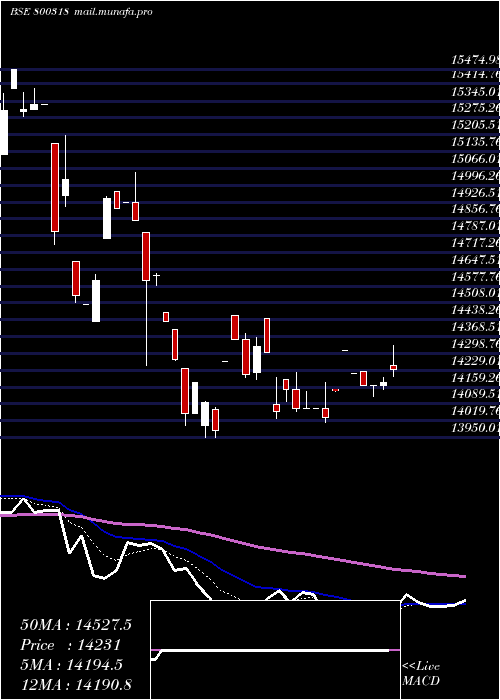Viewport: 500px width, 700px height.
Task: Click the 14647.51 price level label
Action: click(x=475, y=260)
